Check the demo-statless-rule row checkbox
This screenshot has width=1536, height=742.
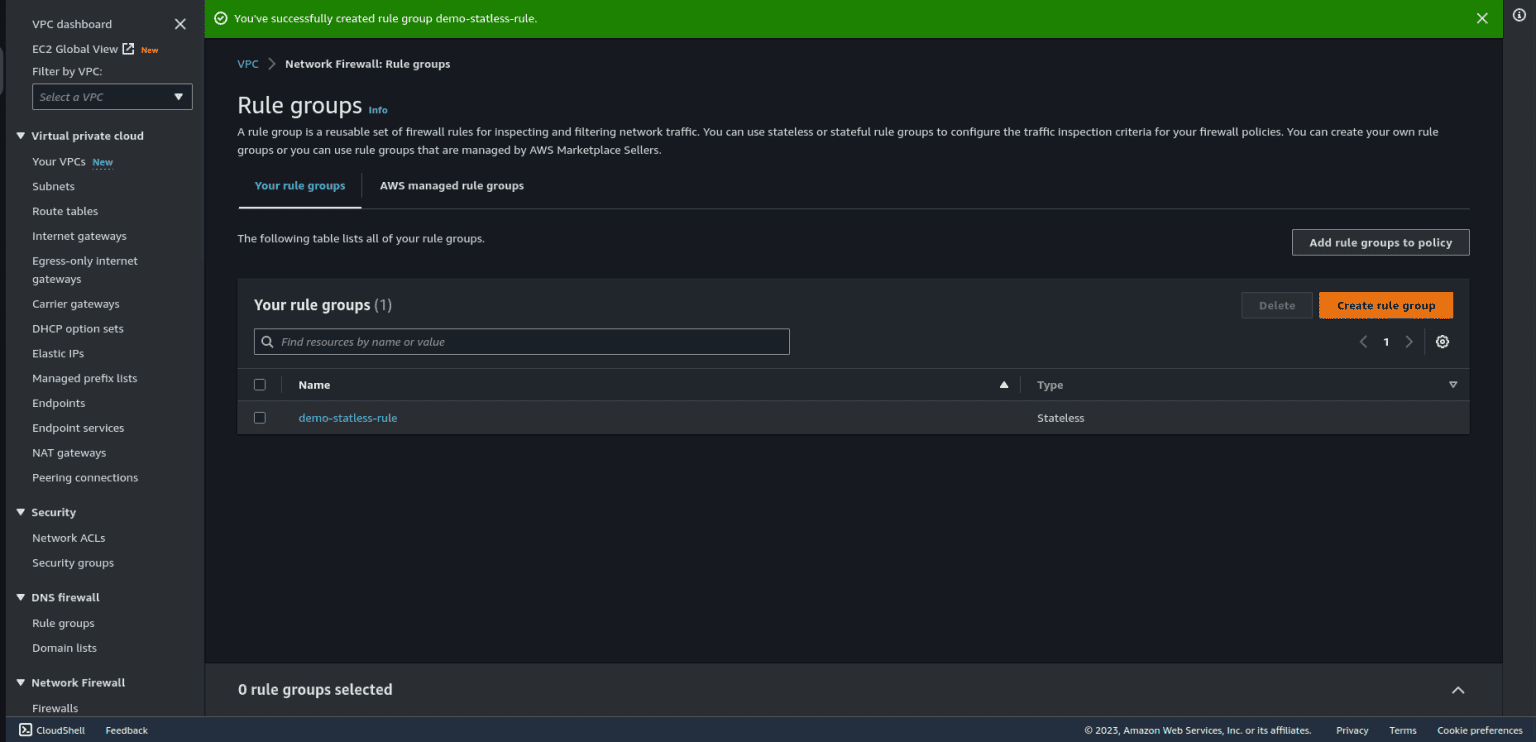pos(260,418)
